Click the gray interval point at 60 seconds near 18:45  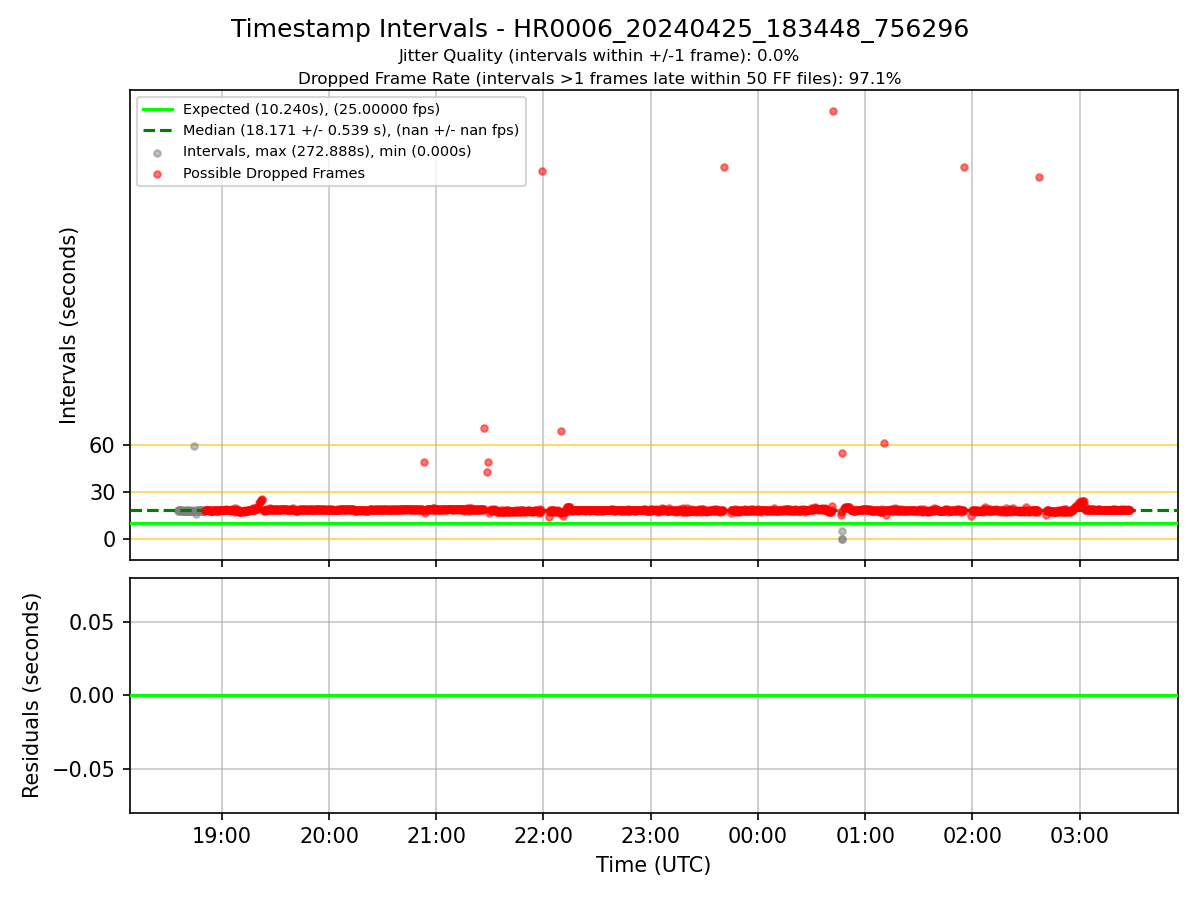point(194,446)
